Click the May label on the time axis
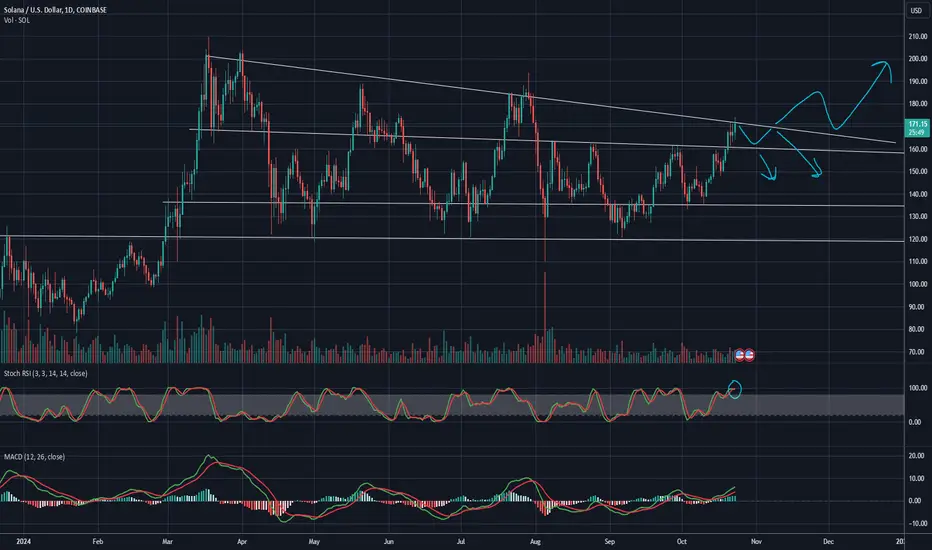This screenshot has height=550, width=932. coord(314,542)
